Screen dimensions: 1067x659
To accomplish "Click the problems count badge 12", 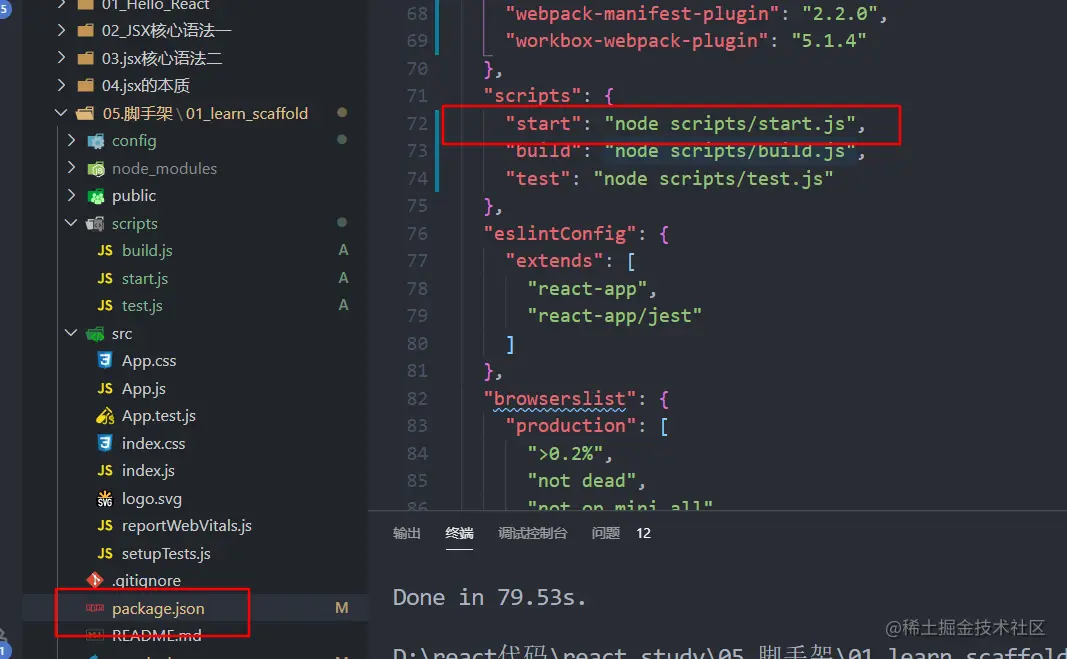I will pyautogui.click(x=644, y=533).
